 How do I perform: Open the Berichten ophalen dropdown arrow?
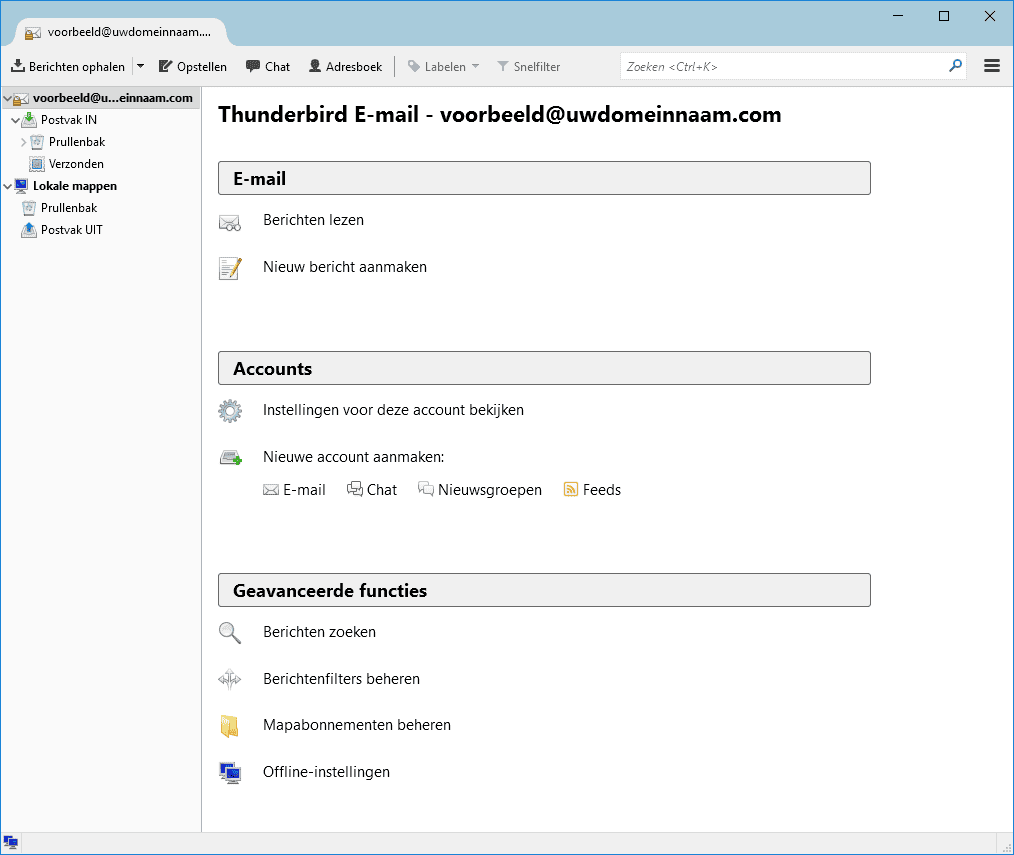[140, 67]
